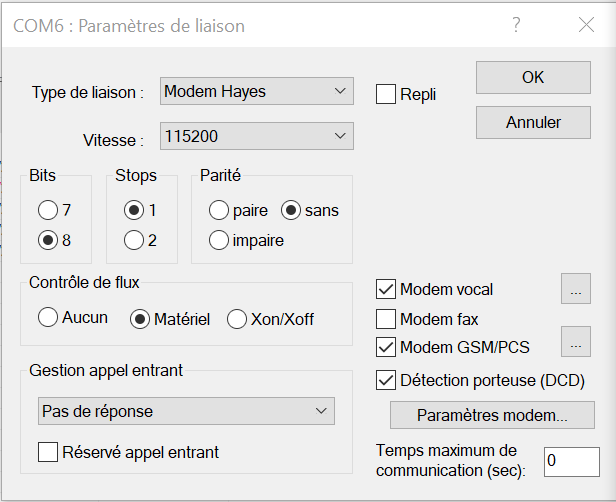
Task: Select impaire parity radio button
Action: (x=219, y=240)
